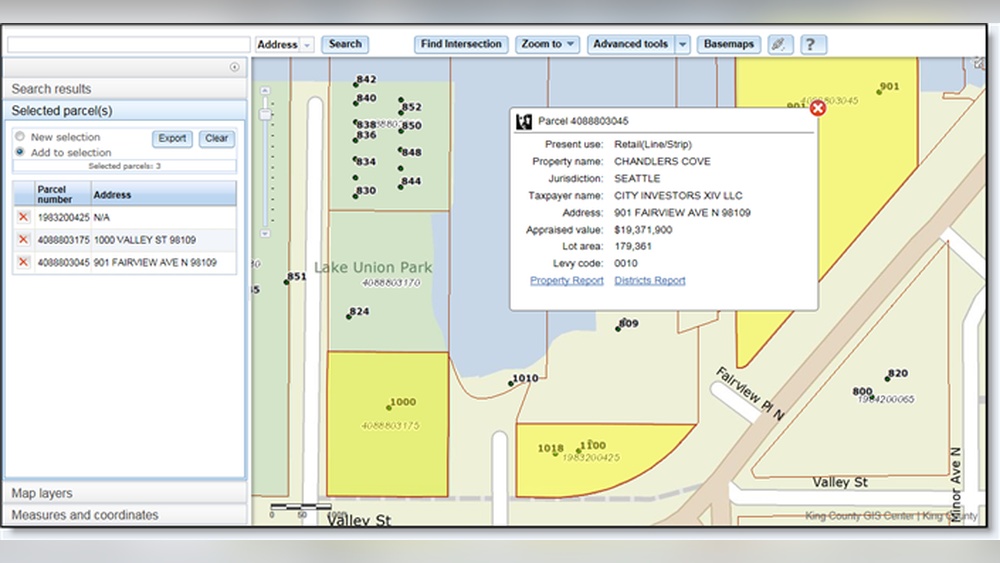This screenshot has height=563, width=1000.
Task: Select the New selection radio button
Action: 20,136
